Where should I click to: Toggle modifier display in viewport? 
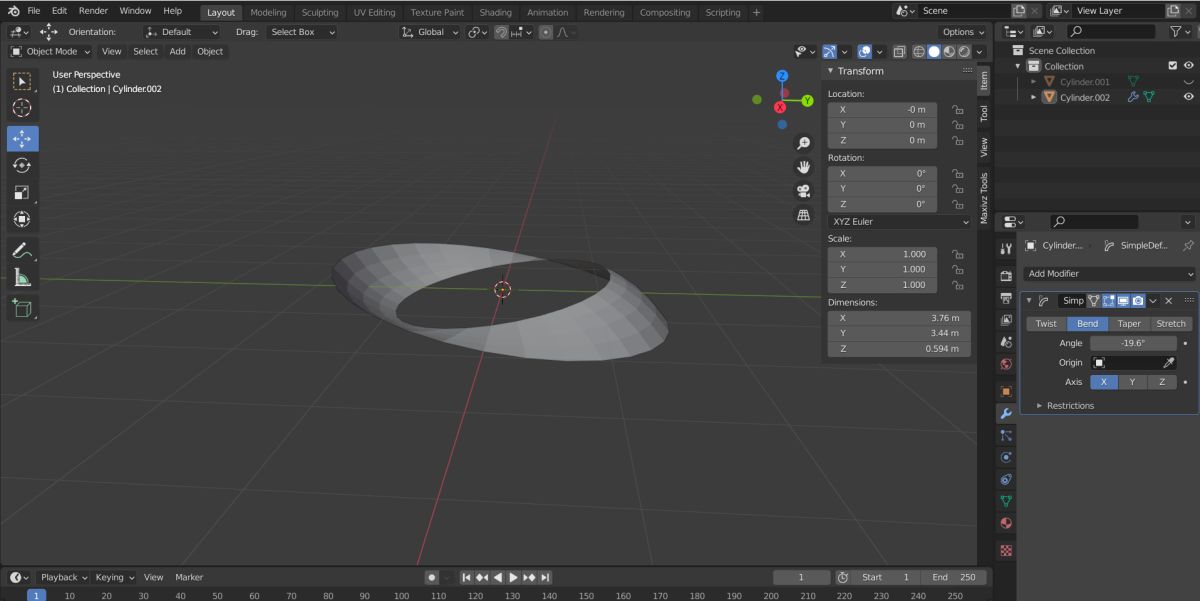[1123, 300]
